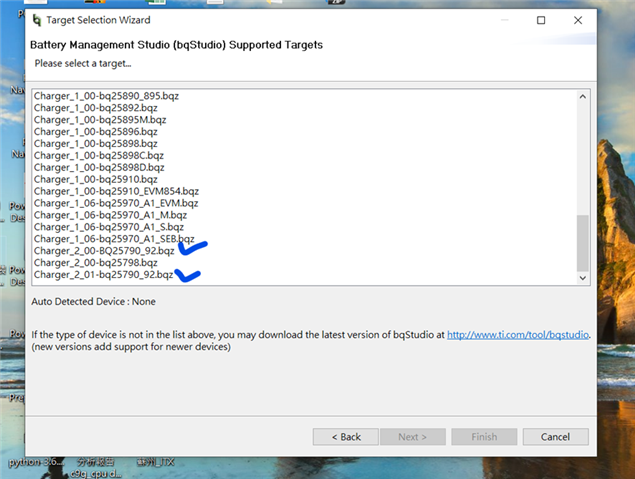This screenshot has height=479, width=635.
Task: Click the scroll down arrow of target list
Action: click(x=583, y=278)
